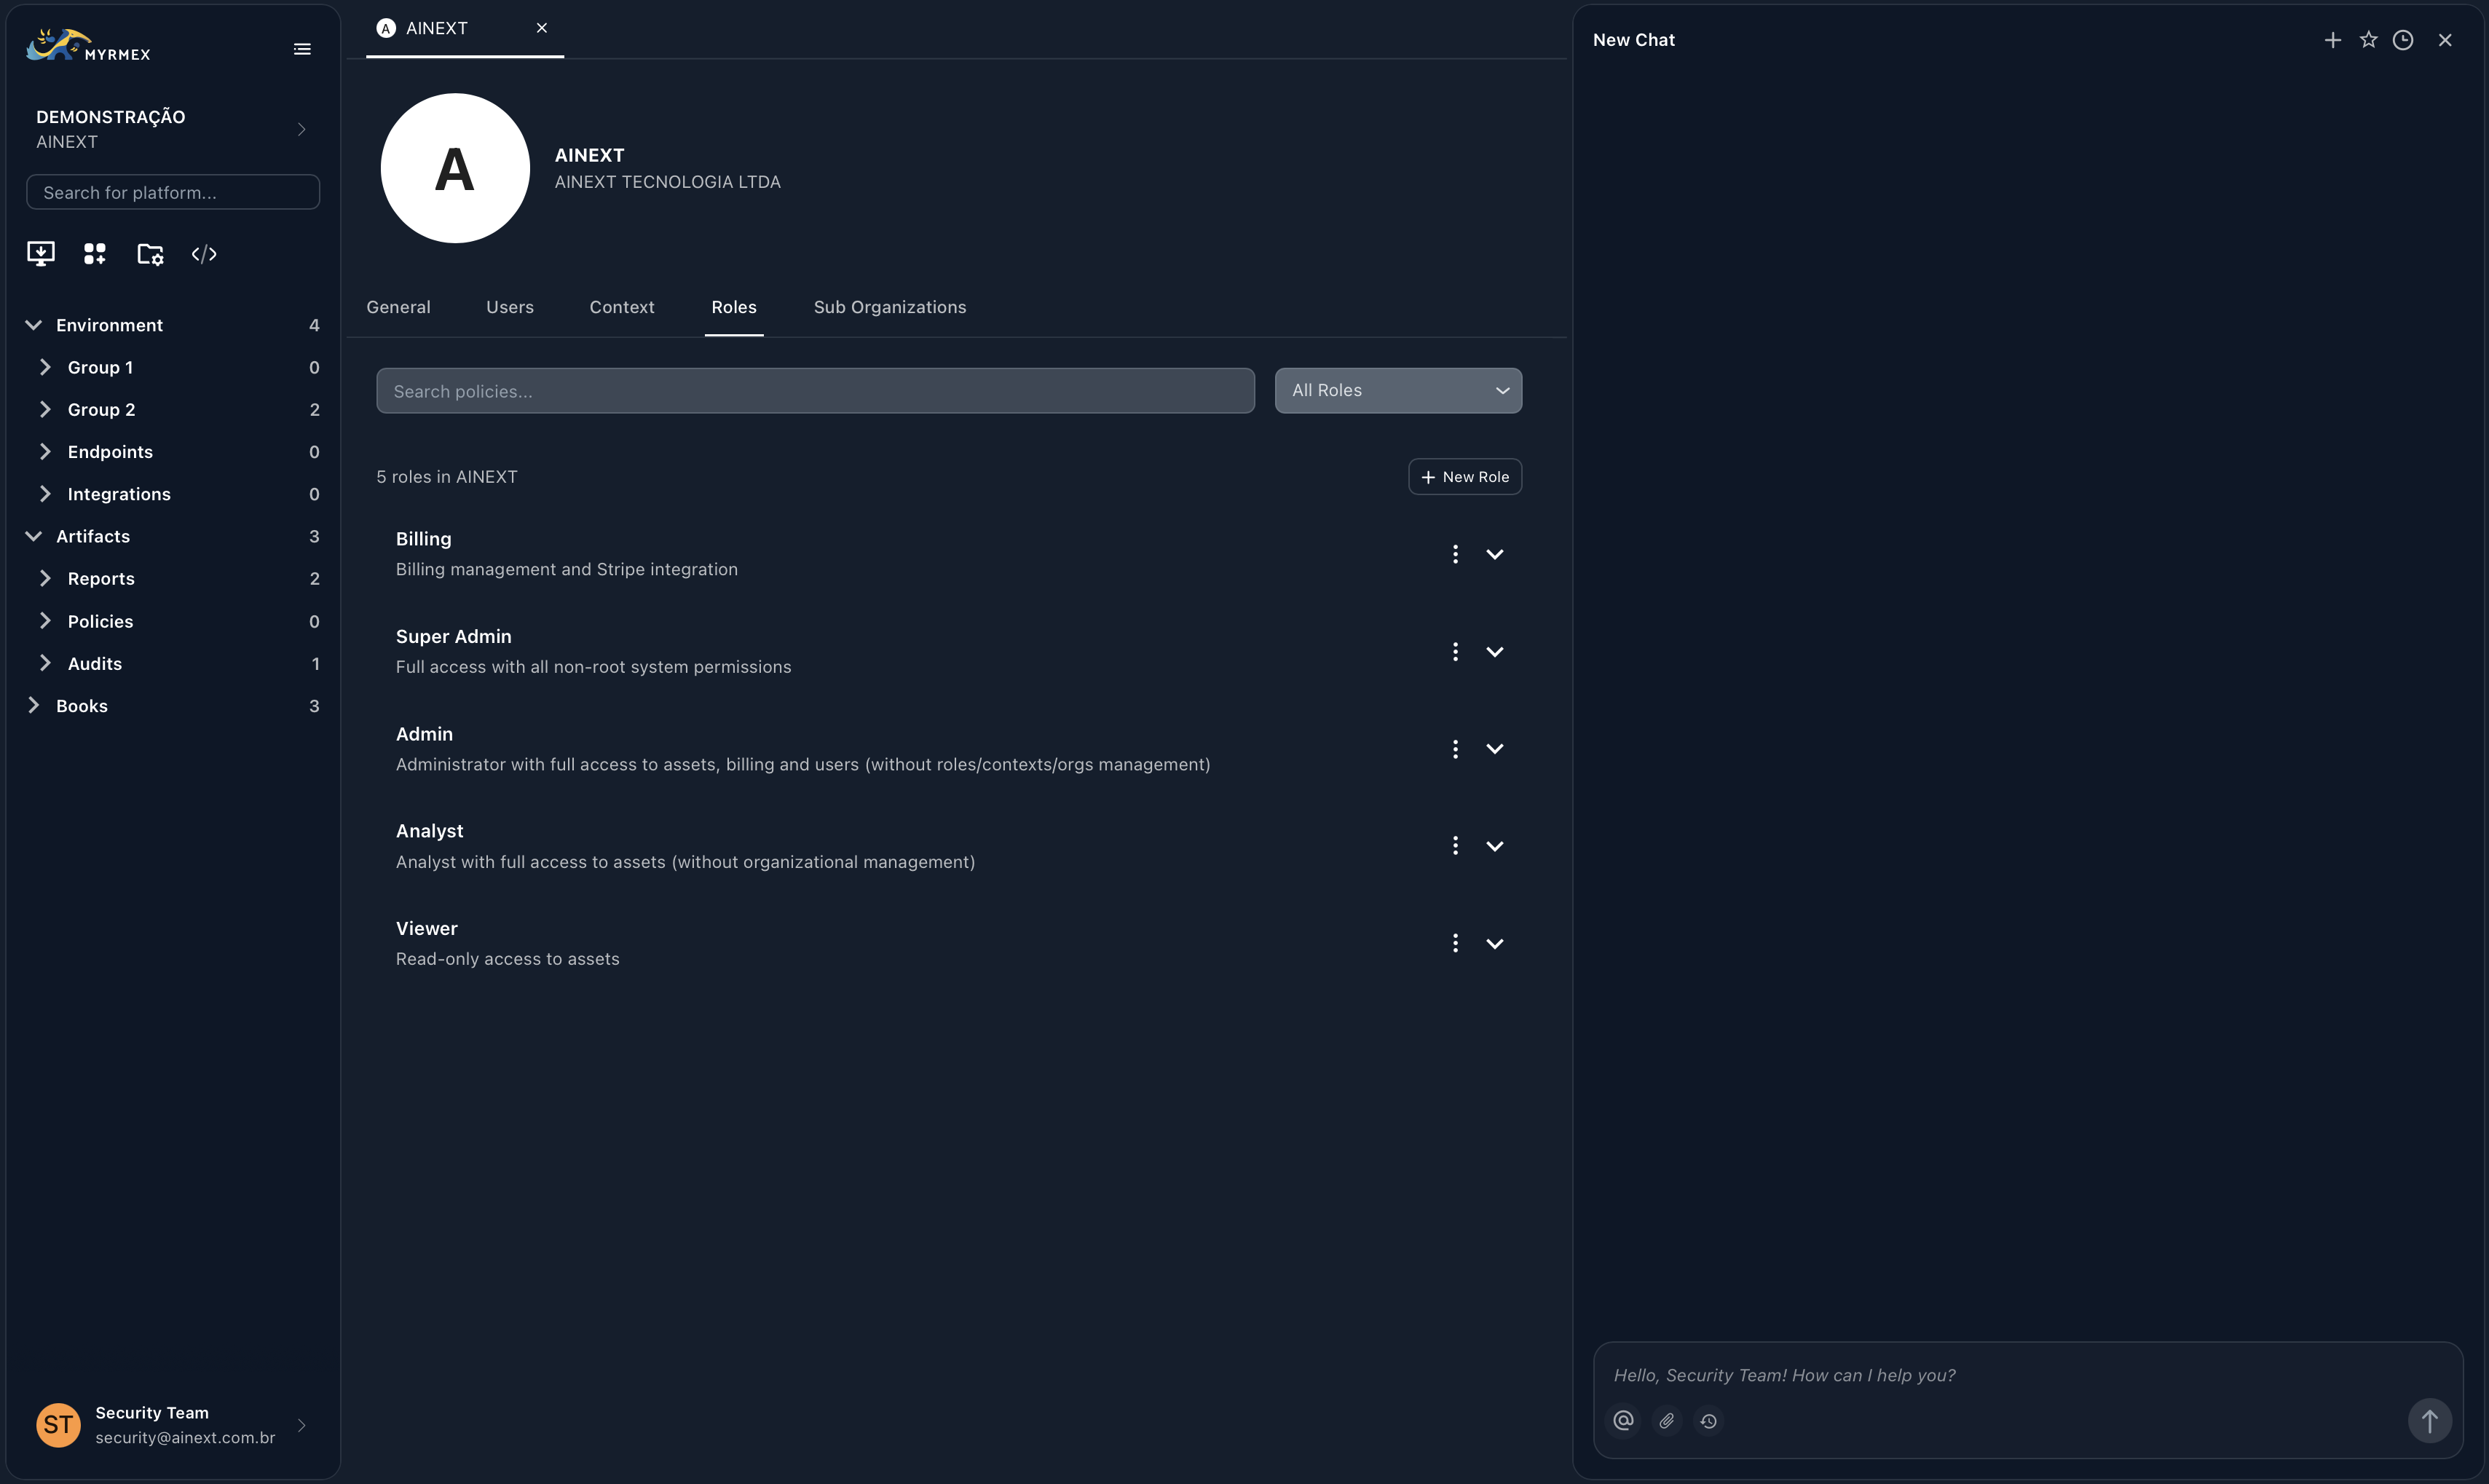Click inside the Search policies field
The width and height of the screenshot is (2489, 1484).
815,390
